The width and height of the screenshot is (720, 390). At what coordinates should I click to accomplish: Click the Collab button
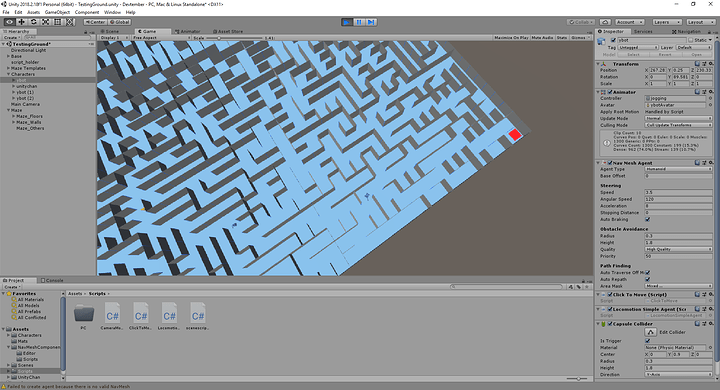(581, 22)
